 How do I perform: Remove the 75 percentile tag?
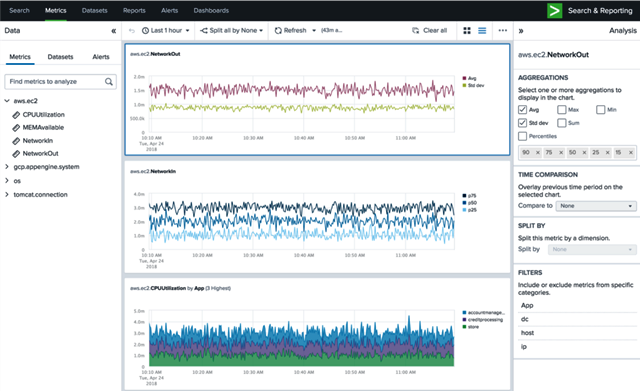tap(561, 153)
